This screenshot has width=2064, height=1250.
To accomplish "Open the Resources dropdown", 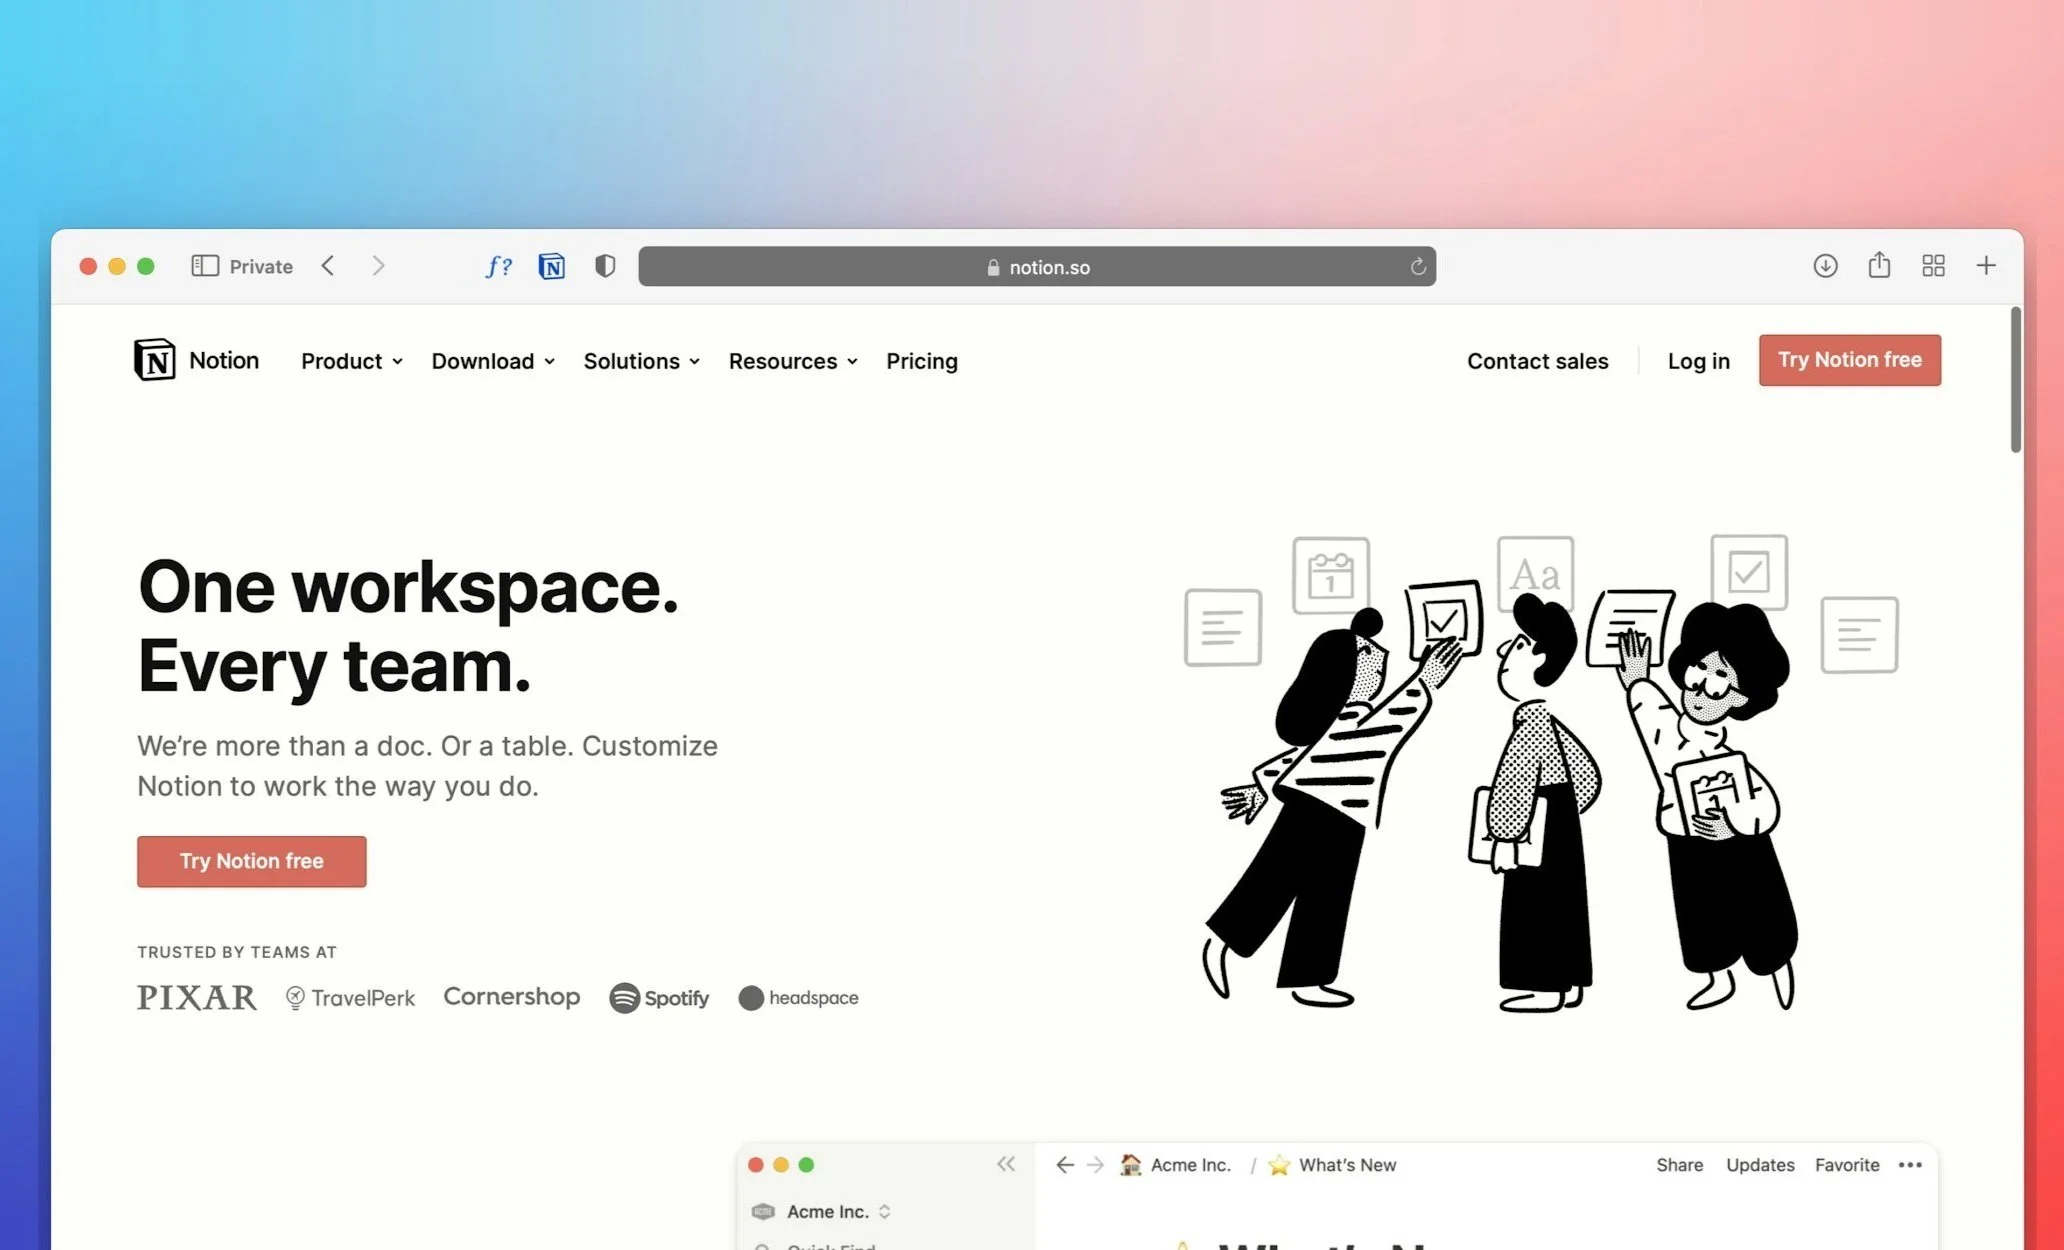I will 792,361.
